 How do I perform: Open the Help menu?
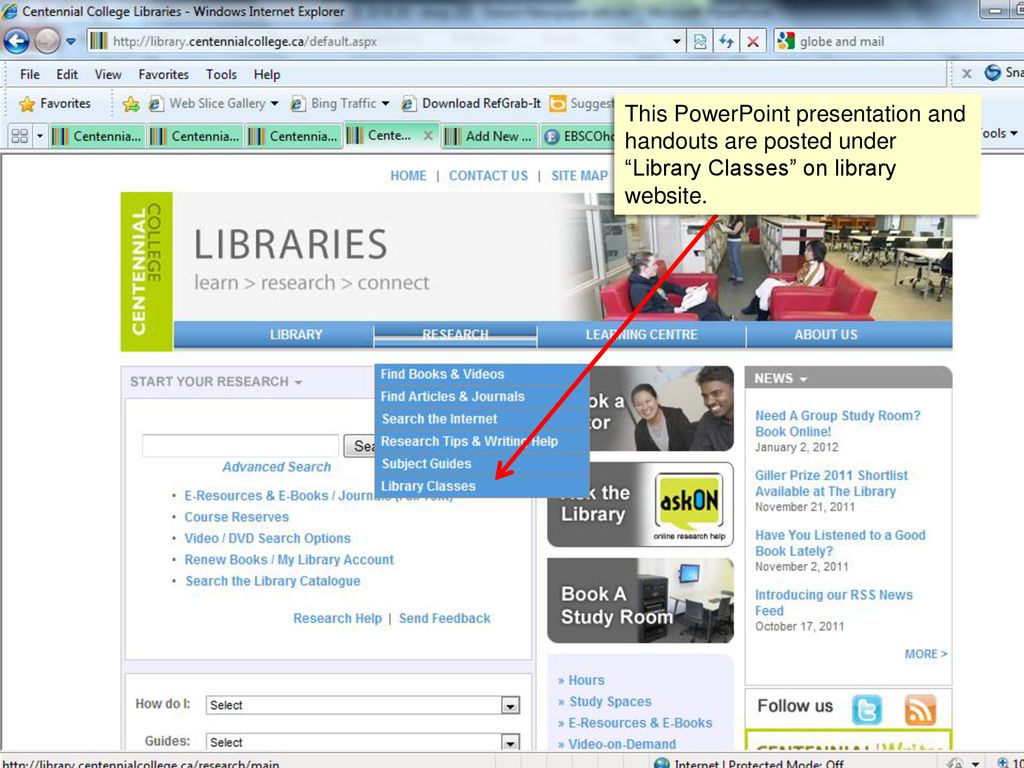(x=266, y=74)
